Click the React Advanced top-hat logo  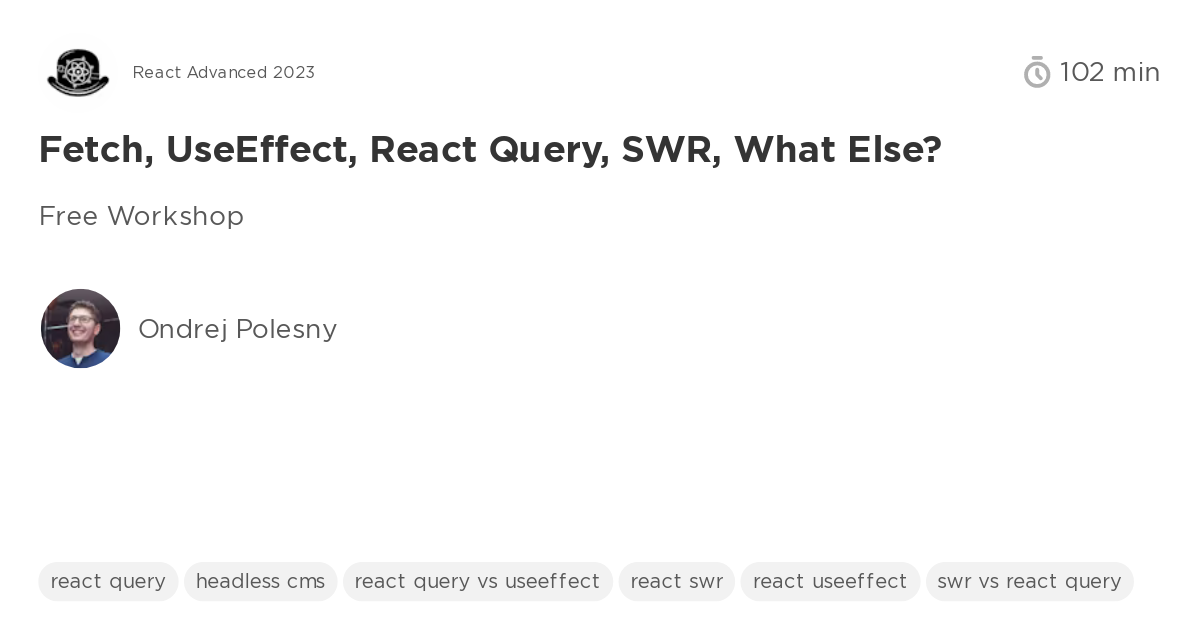point(78,72)
